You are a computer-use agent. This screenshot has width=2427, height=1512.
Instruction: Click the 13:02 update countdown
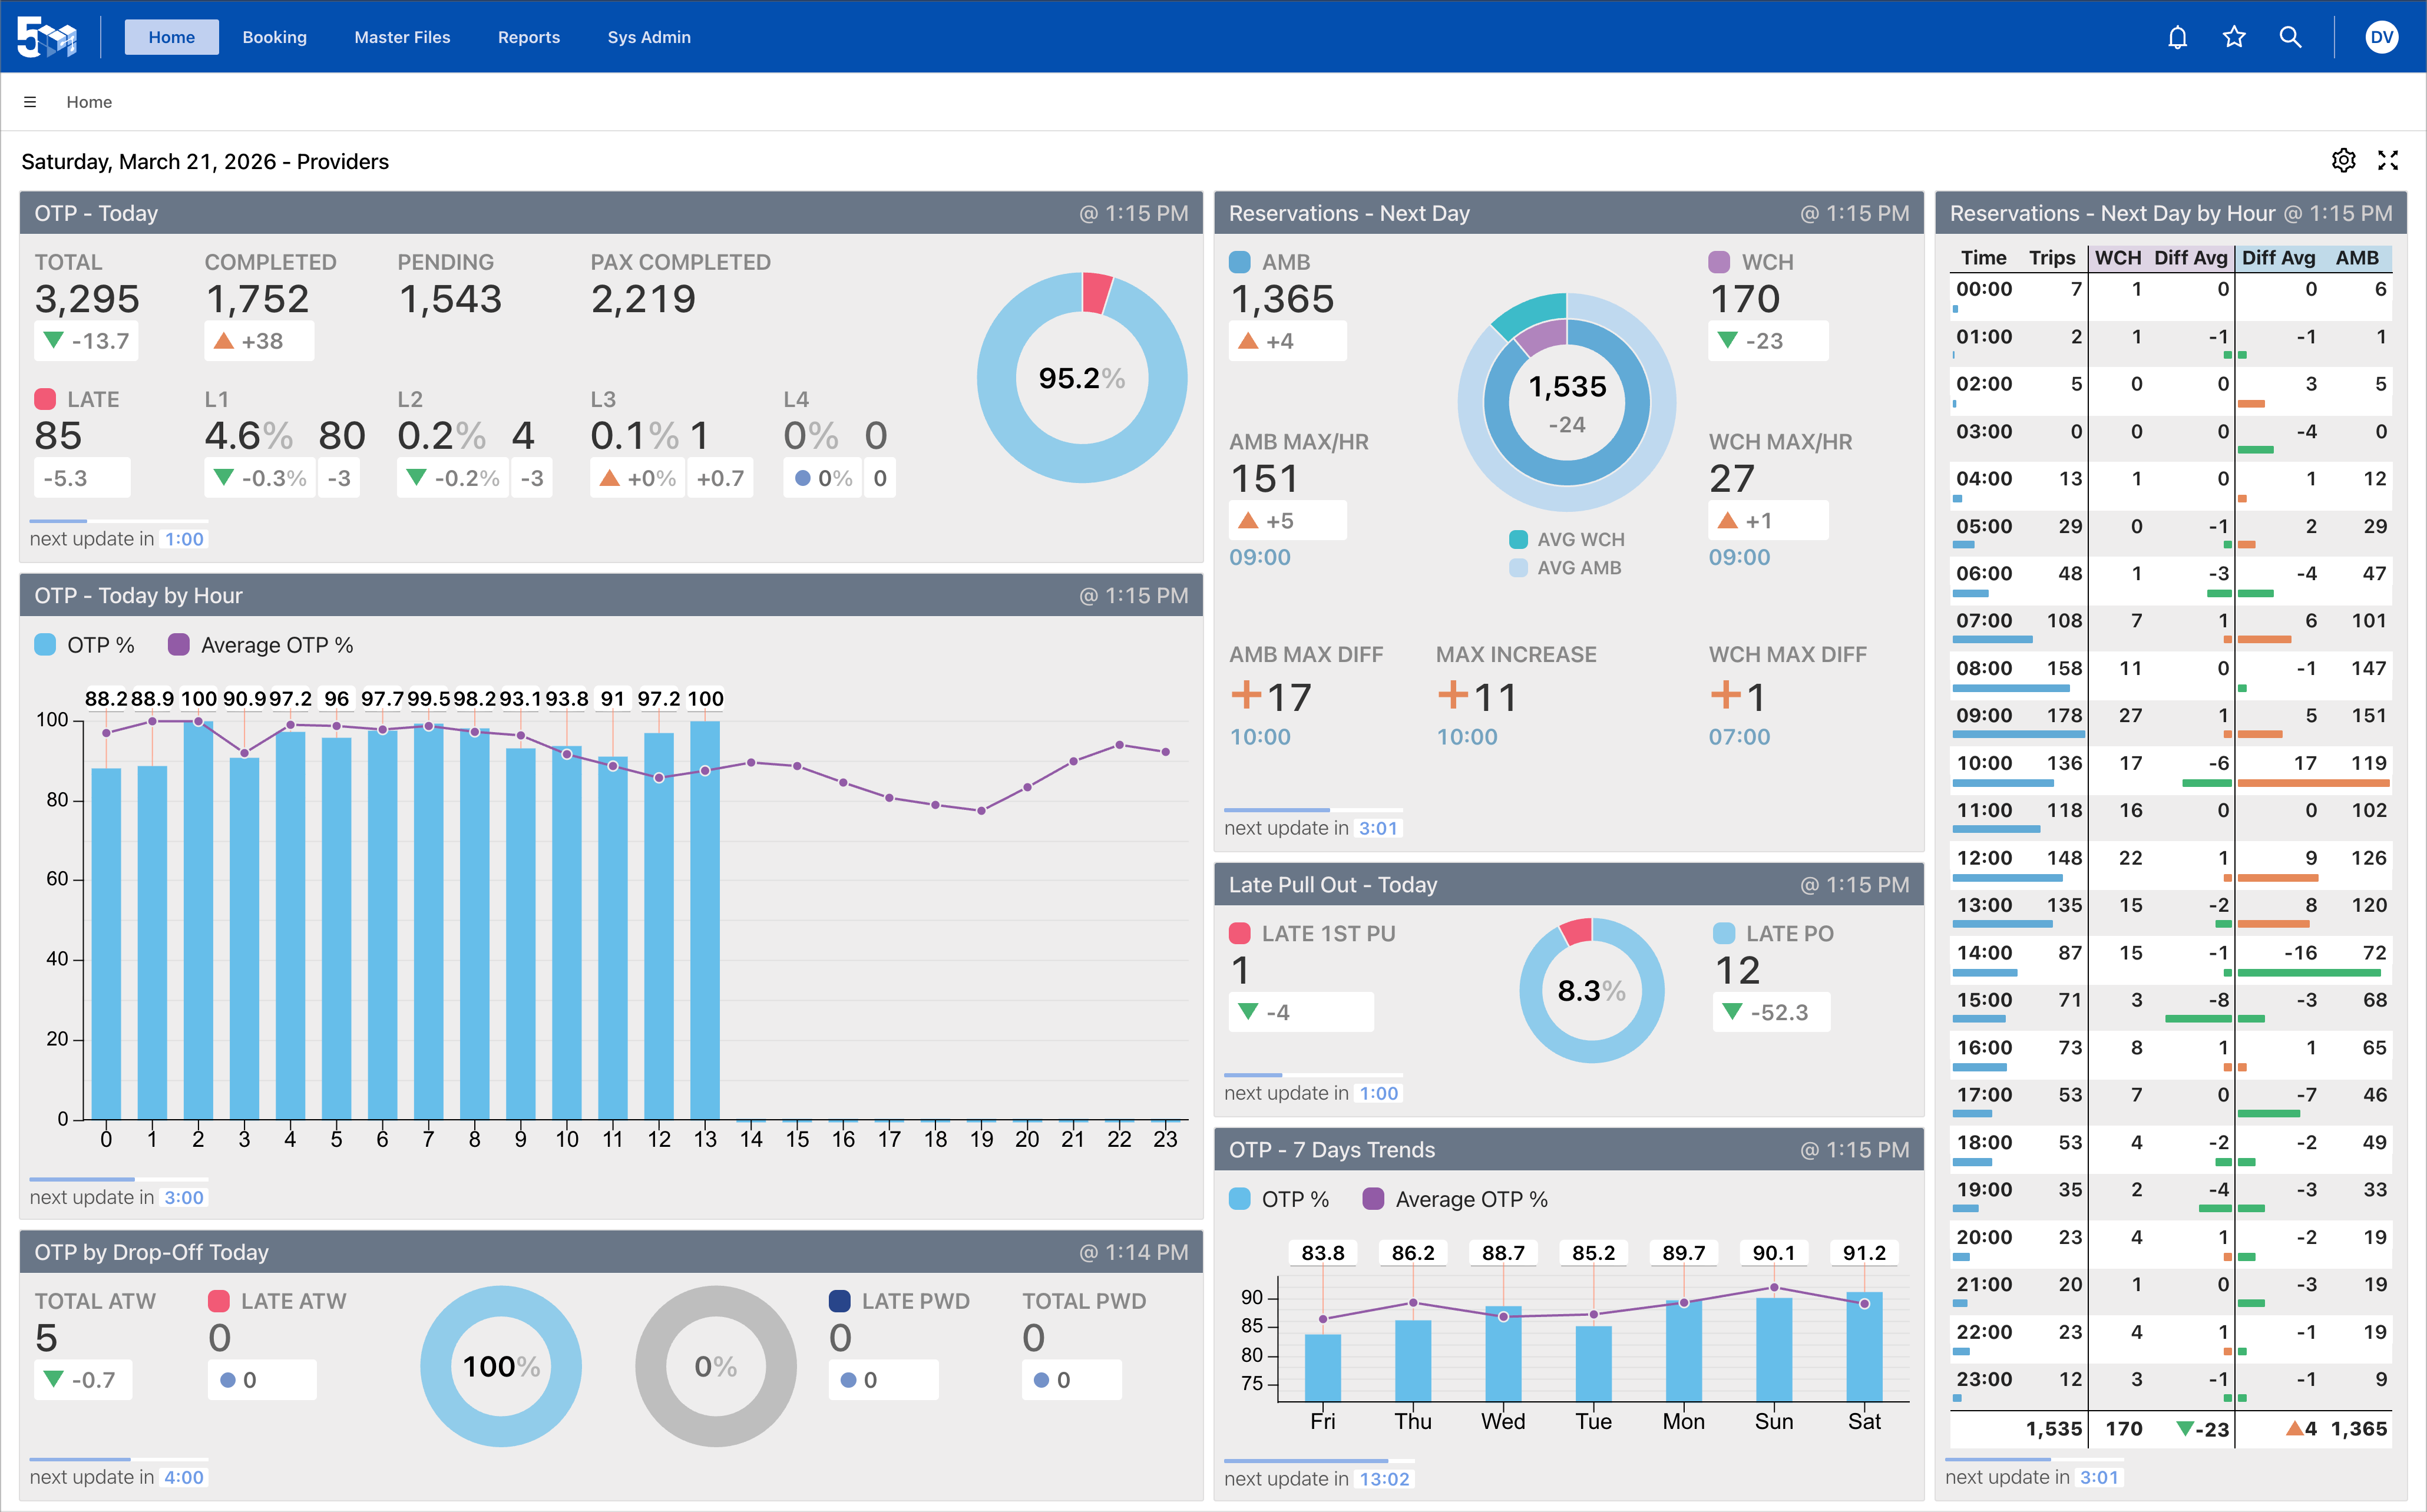(x=1384, y=1479)
